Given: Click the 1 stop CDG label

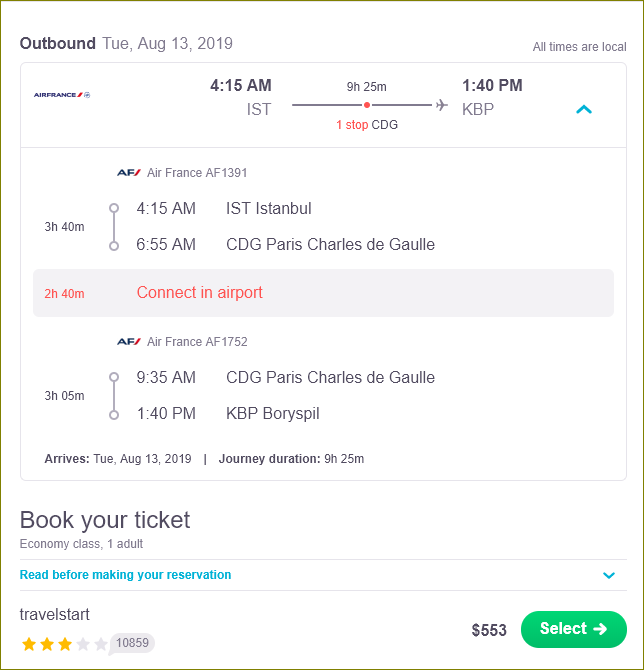Looking at the screenshot, I should click(367, 125).
